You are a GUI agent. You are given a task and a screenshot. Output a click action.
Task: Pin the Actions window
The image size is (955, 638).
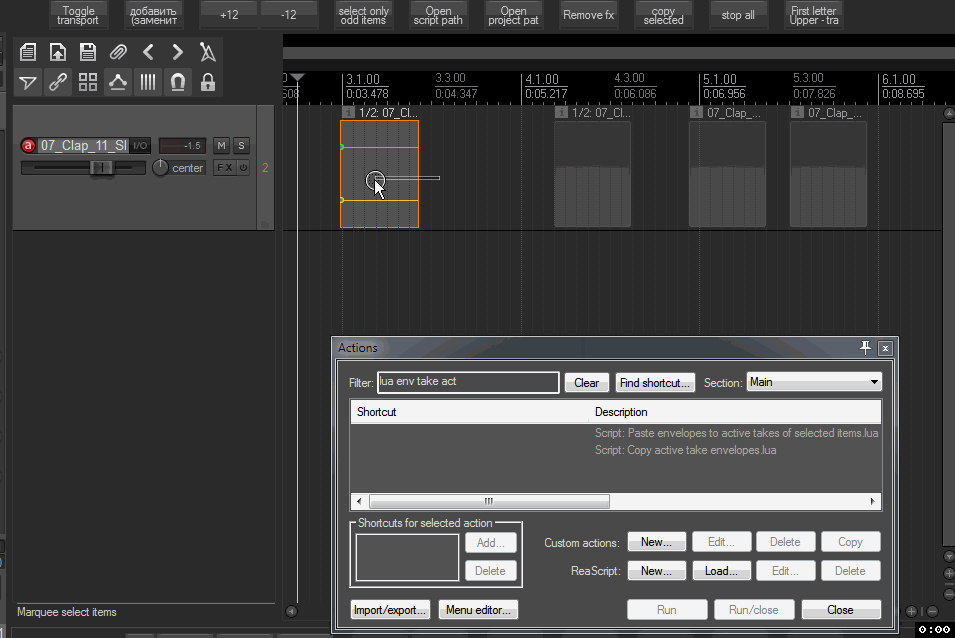866,348
